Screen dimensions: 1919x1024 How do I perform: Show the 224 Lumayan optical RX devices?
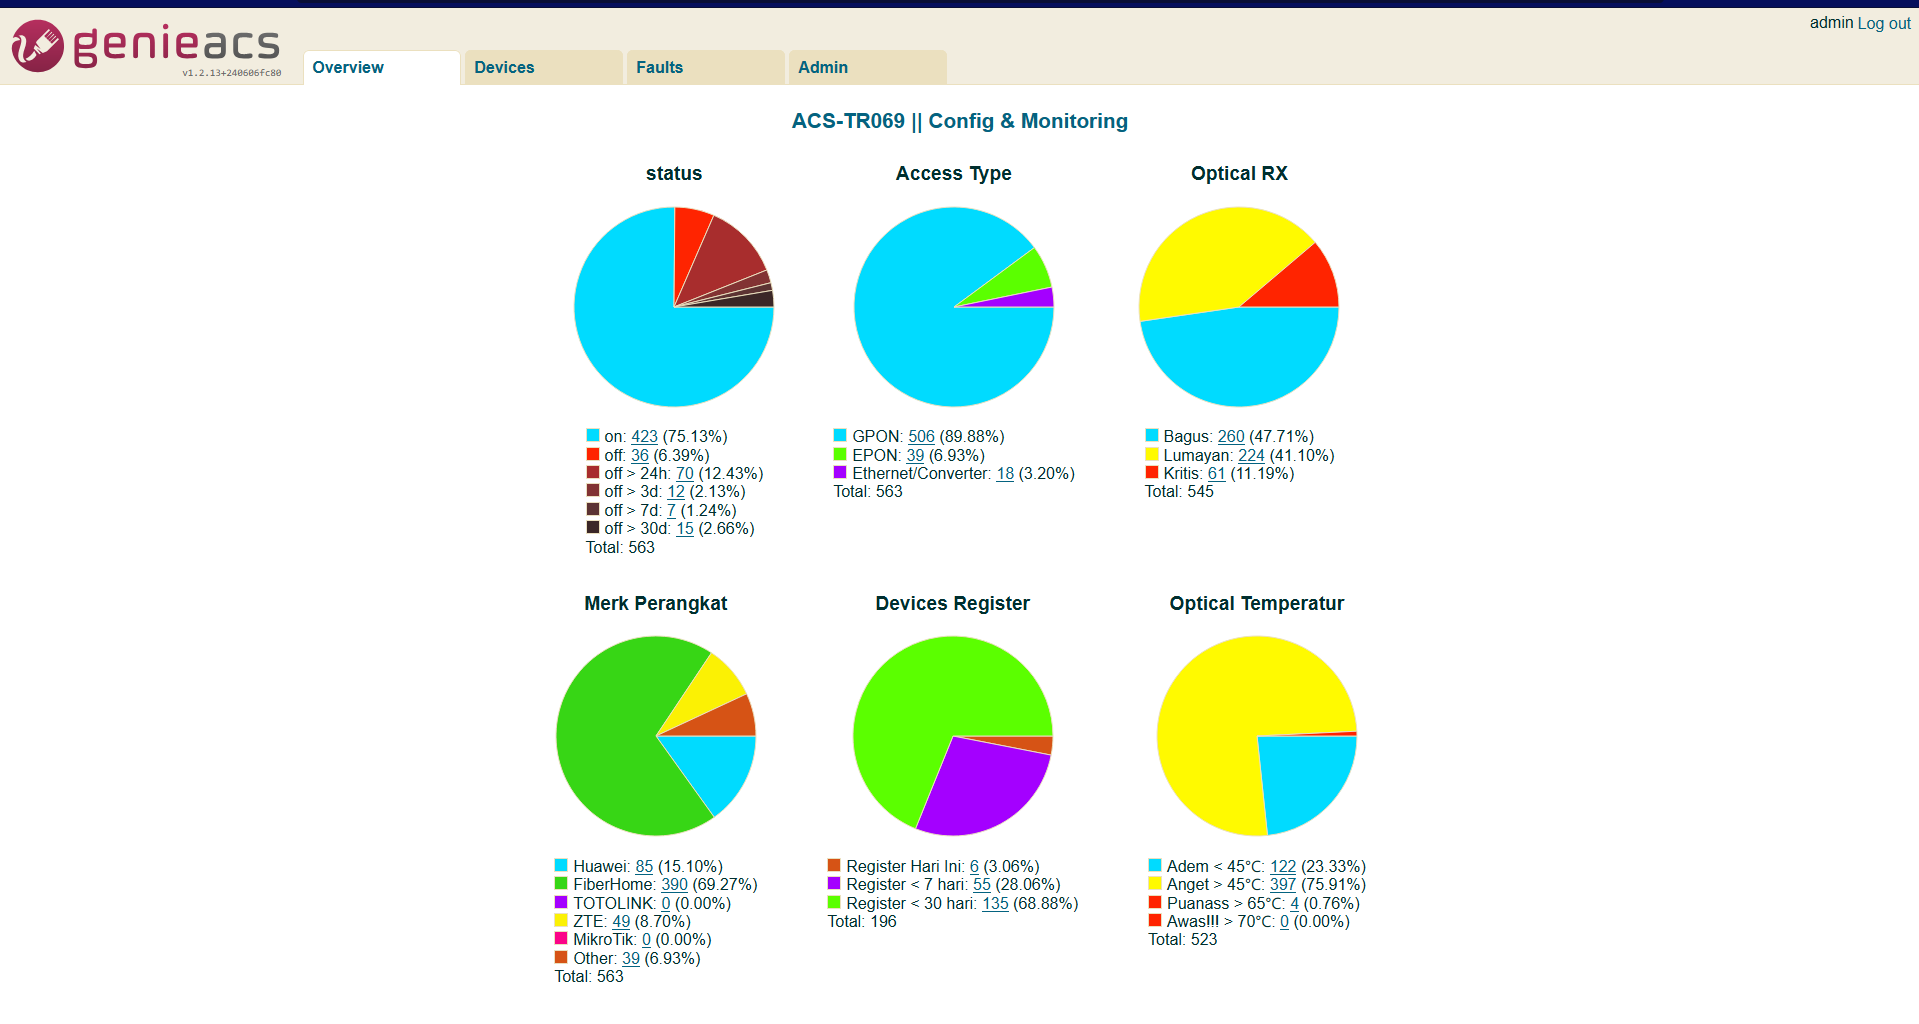coord(1251,456)
